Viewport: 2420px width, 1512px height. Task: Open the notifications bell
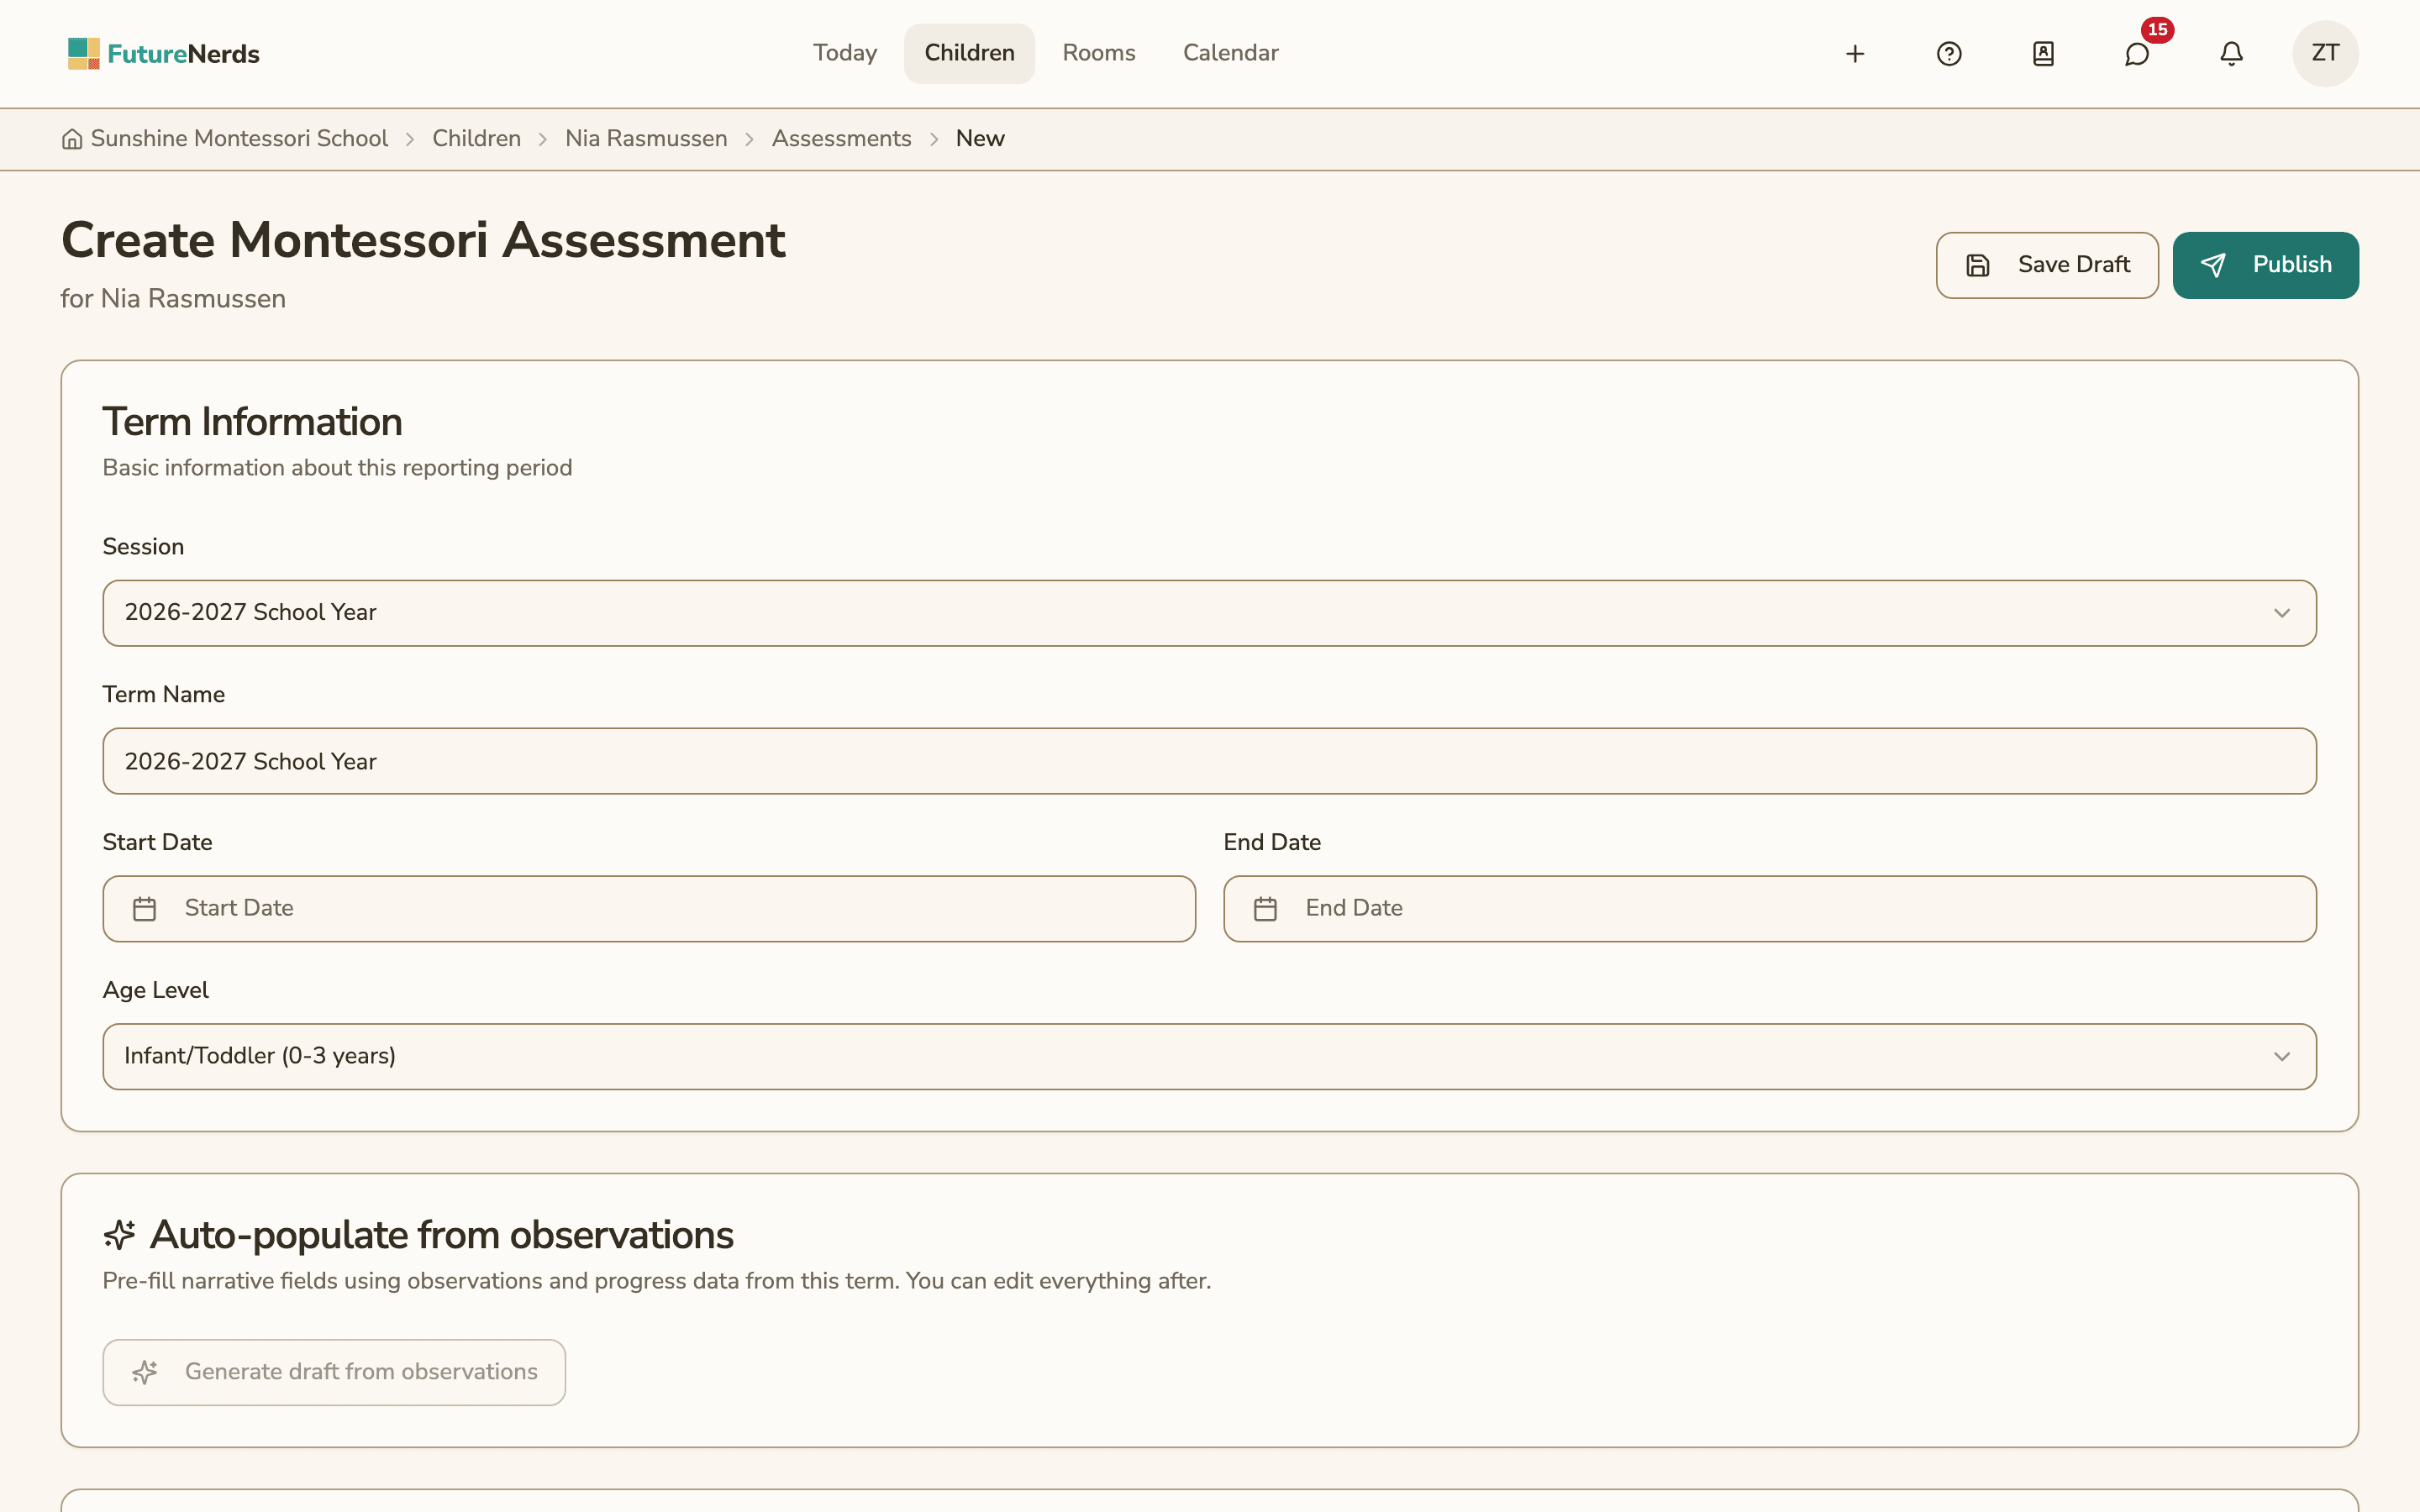pyautogui.click(x=2231, y=54)
